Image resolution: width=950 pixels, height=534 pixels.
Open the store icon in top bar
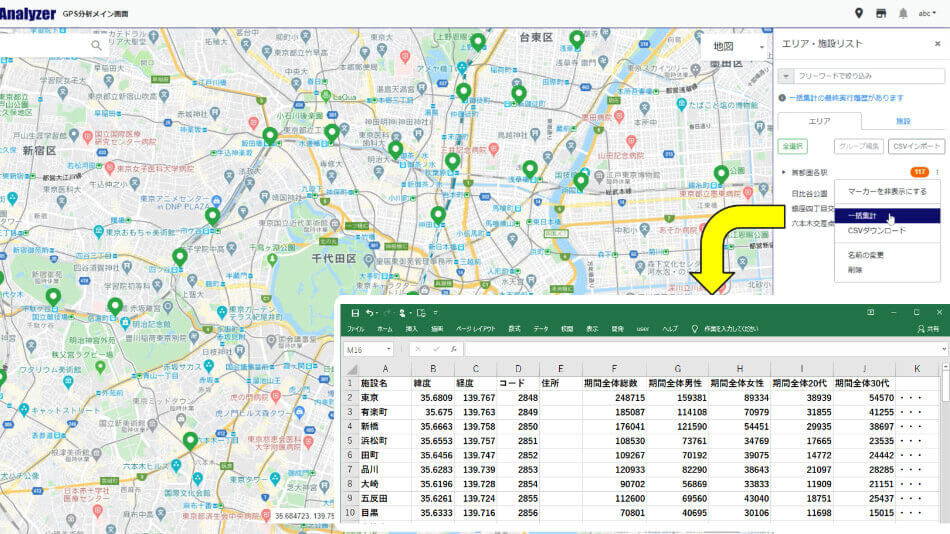click(881, 13)
